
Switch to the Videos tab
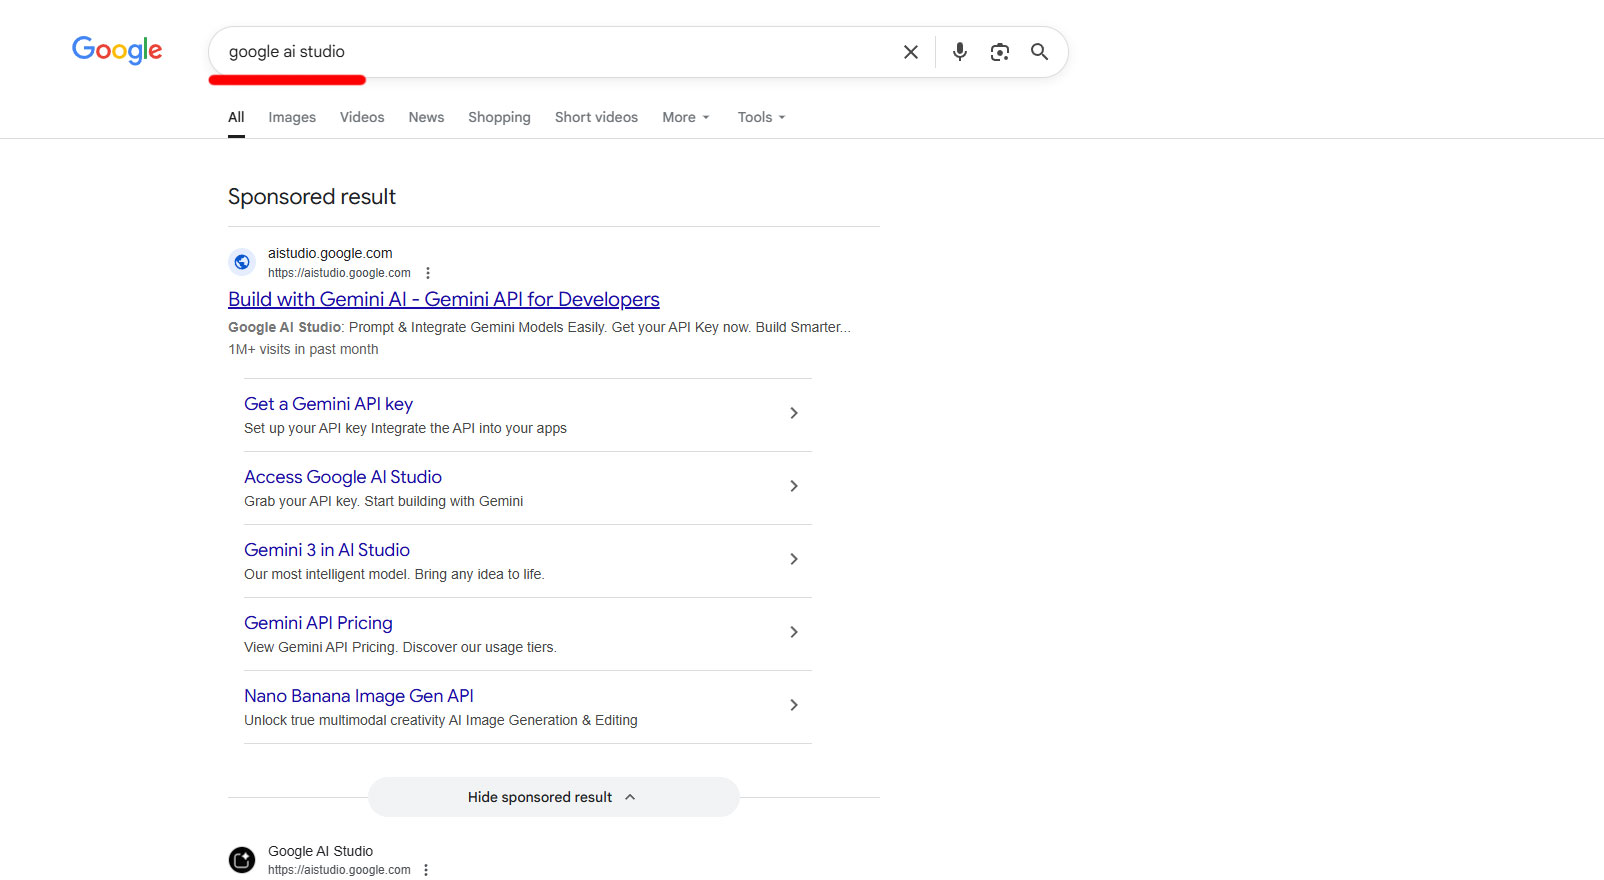(362, 117)
